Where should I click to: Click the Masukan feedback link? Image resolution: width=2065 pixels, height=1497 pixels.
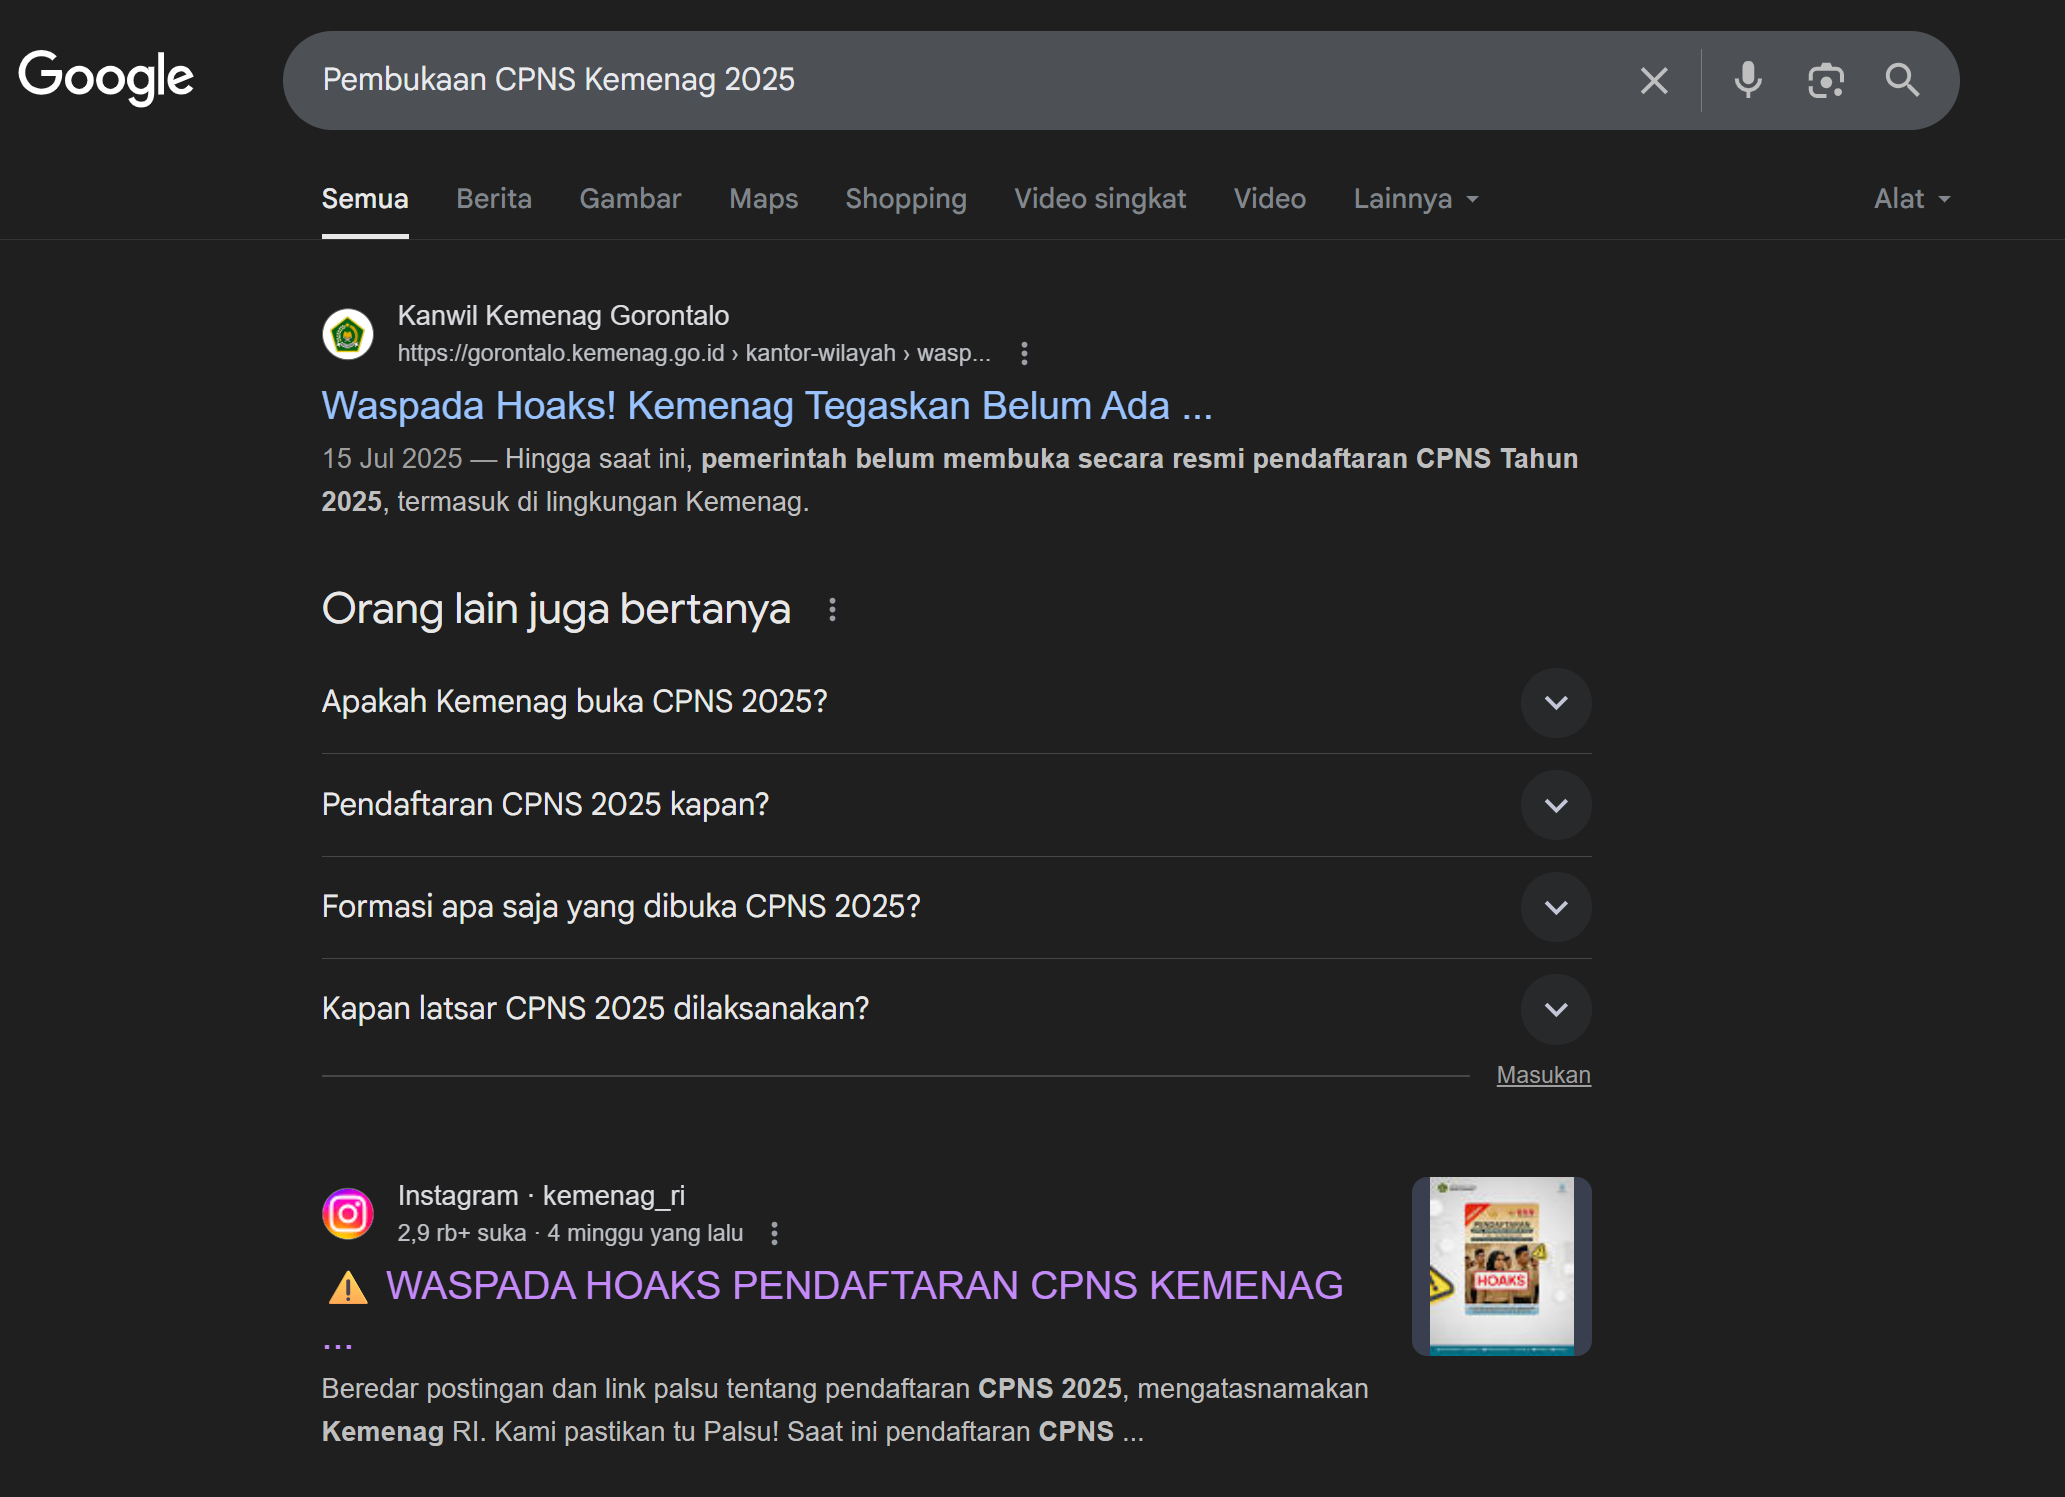point(1543,1075)
